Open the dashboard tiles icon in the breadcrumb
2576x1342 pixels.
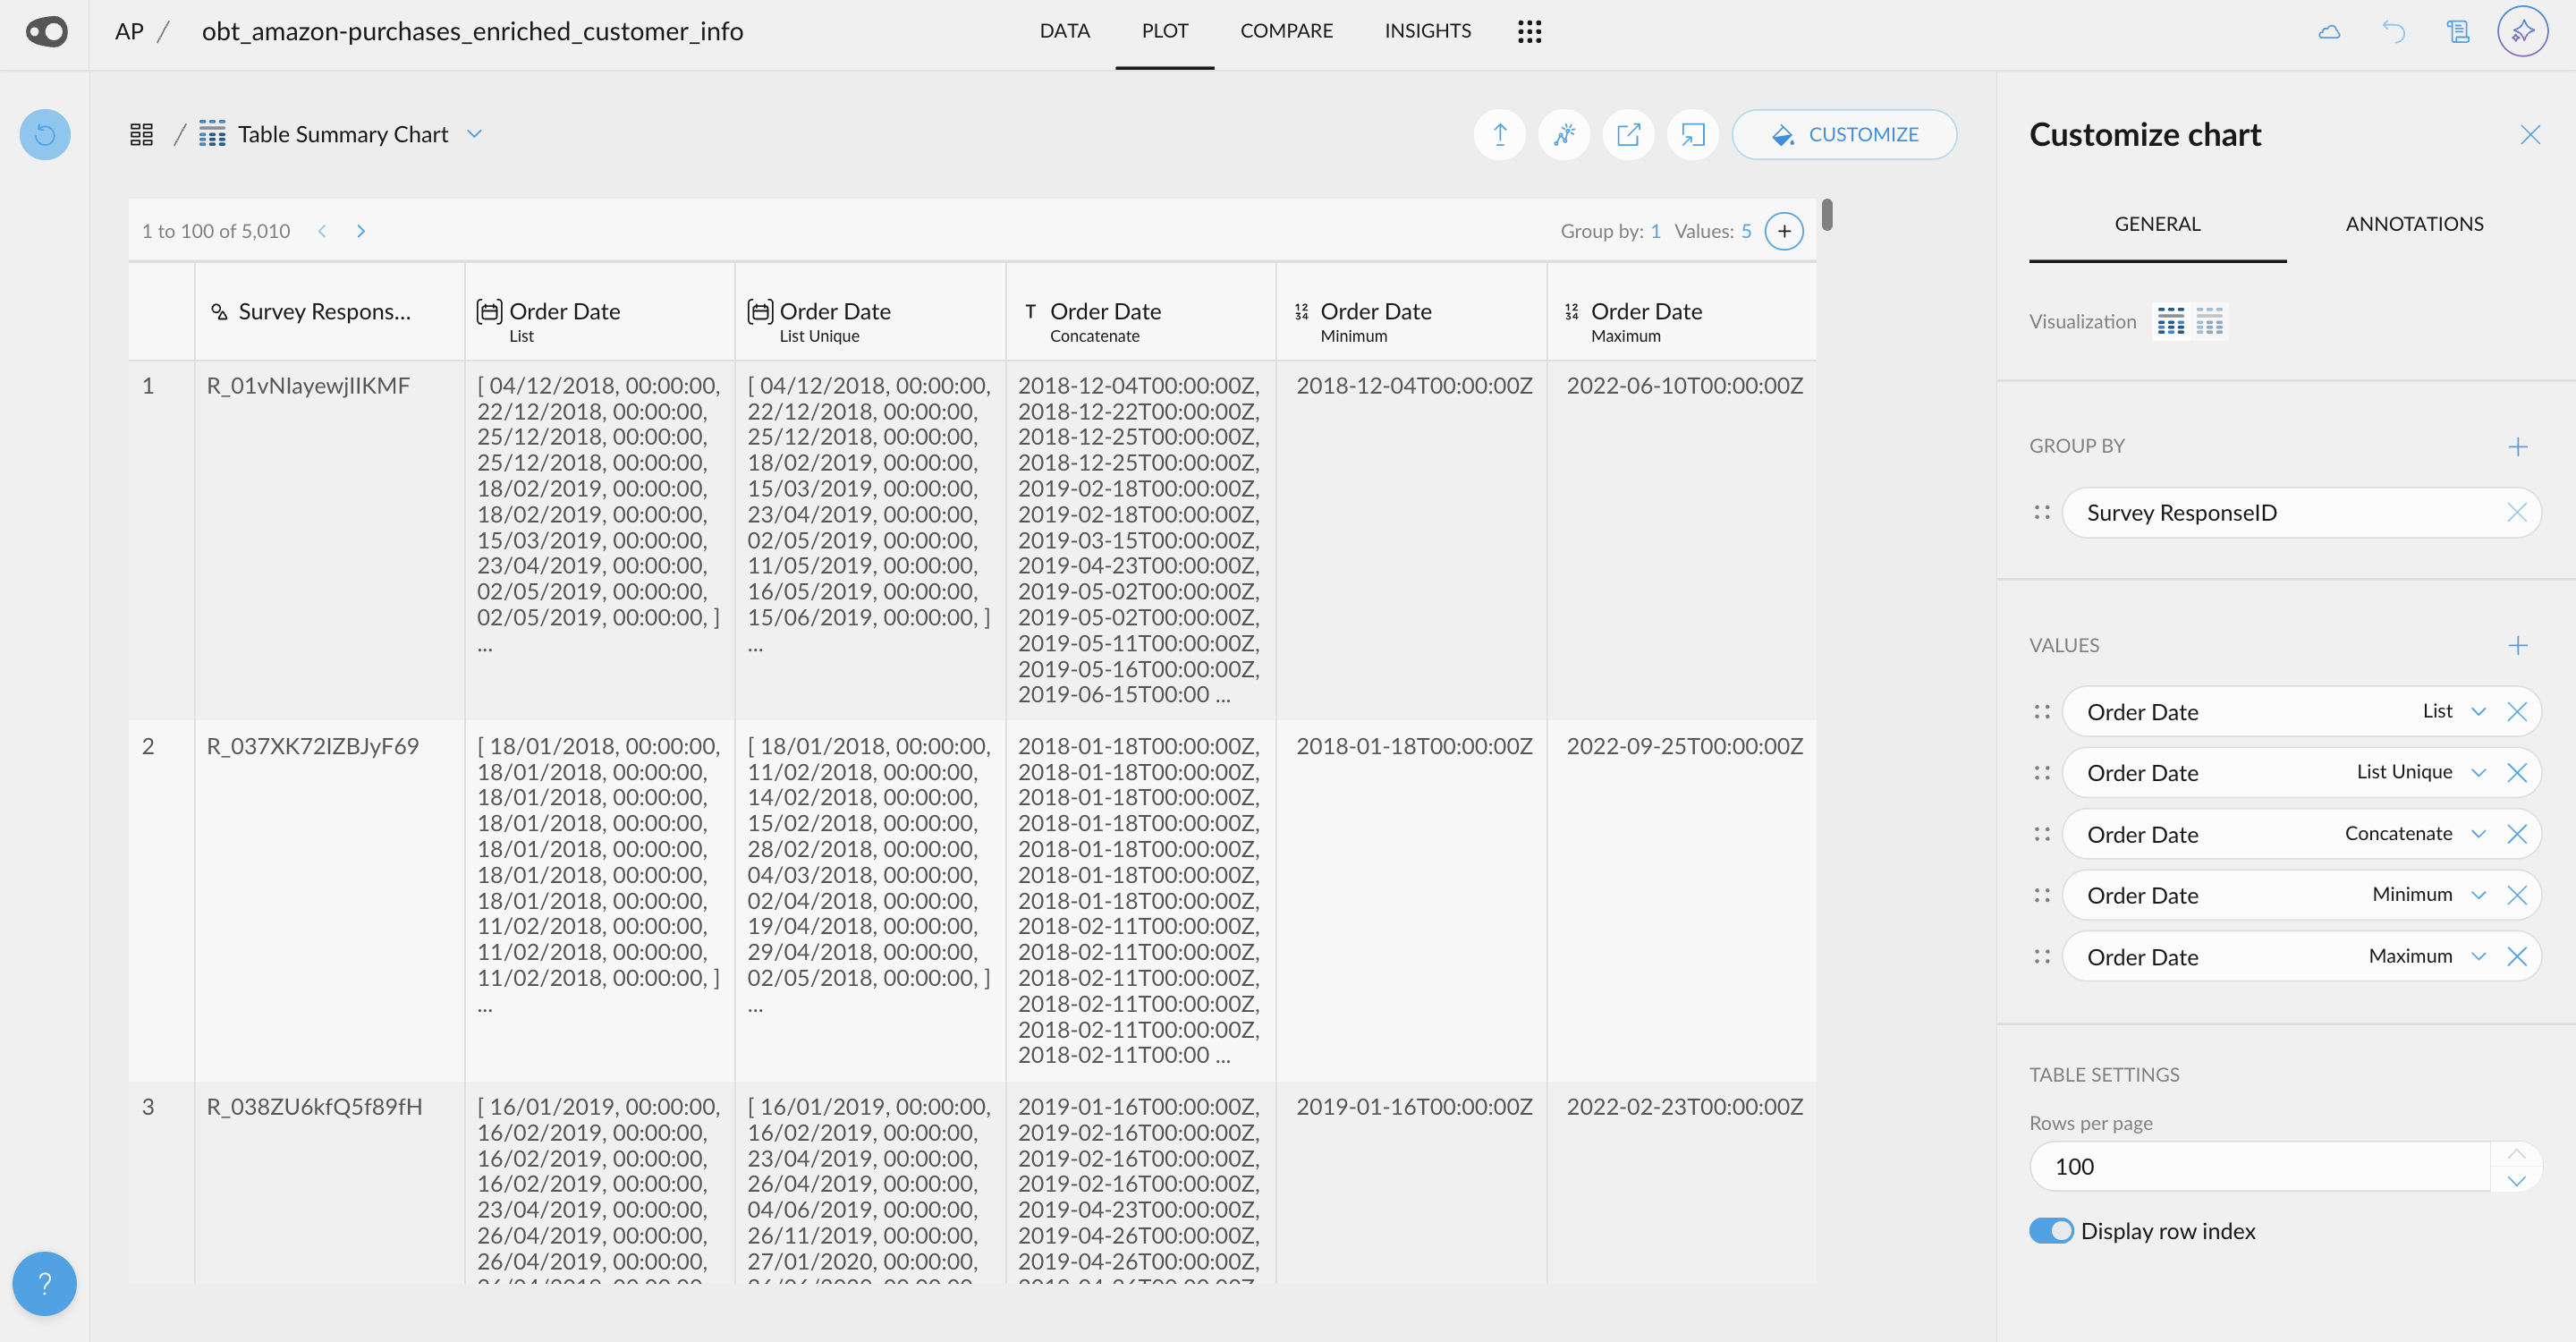tap(142, 134)
